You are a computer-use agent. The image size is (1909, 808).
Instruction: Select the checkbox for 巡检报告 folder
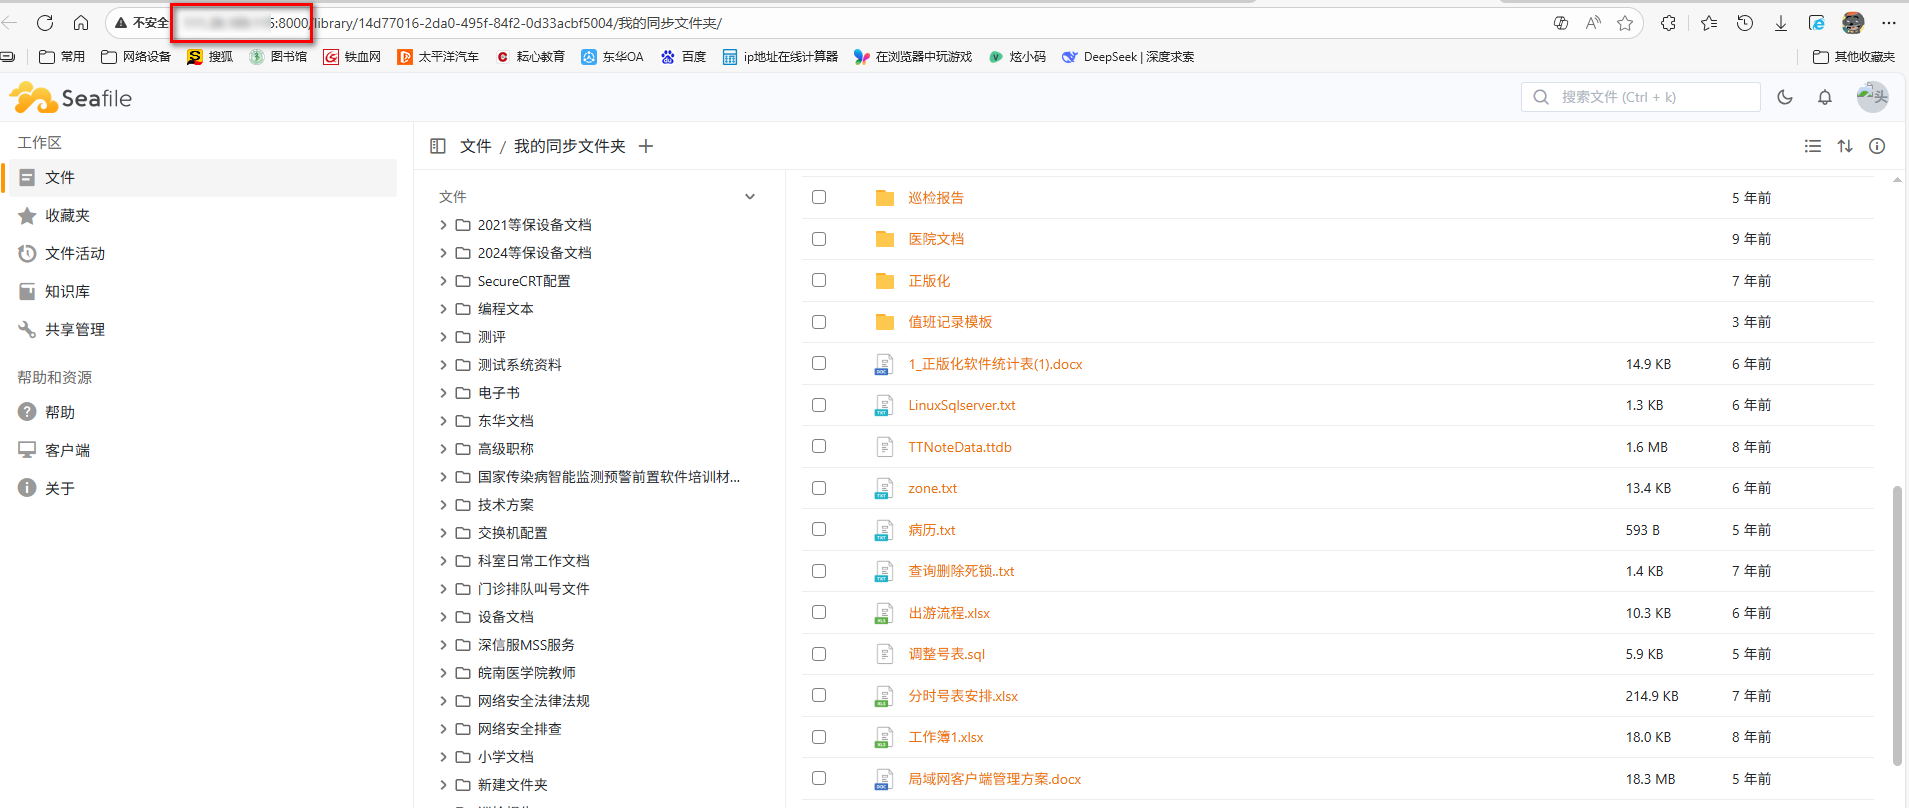tap(819, 197)
